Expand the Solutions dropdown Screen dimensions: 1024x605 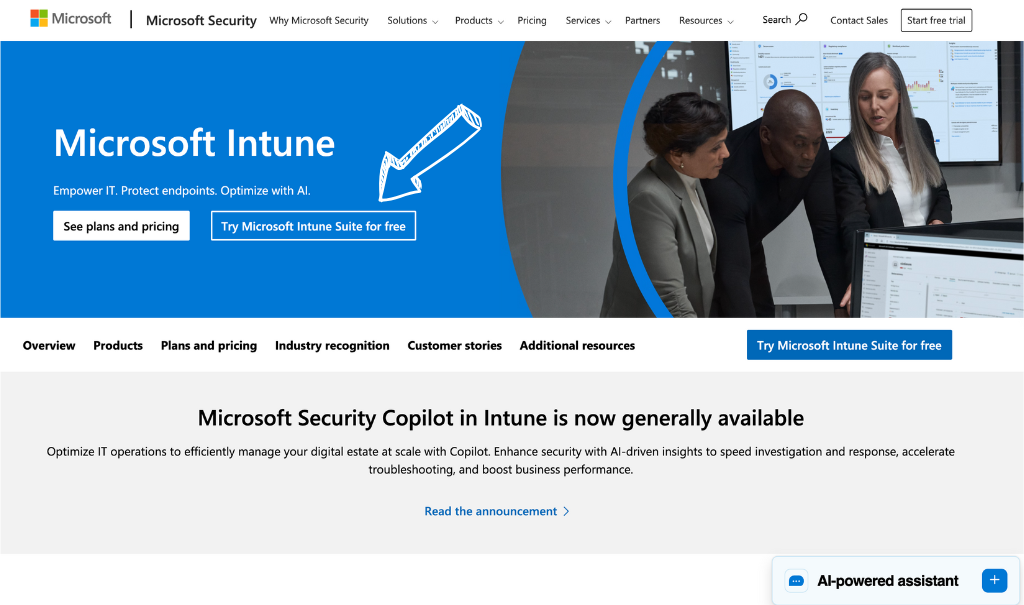pos(412,20)
